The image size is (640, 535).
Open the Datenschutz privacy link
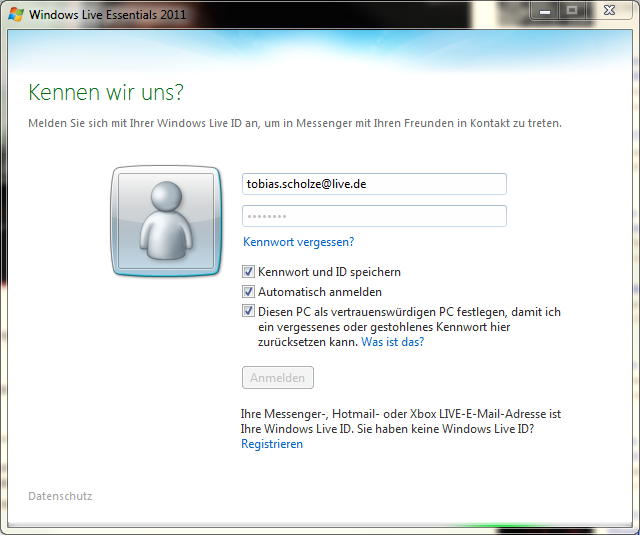(60, 496)
